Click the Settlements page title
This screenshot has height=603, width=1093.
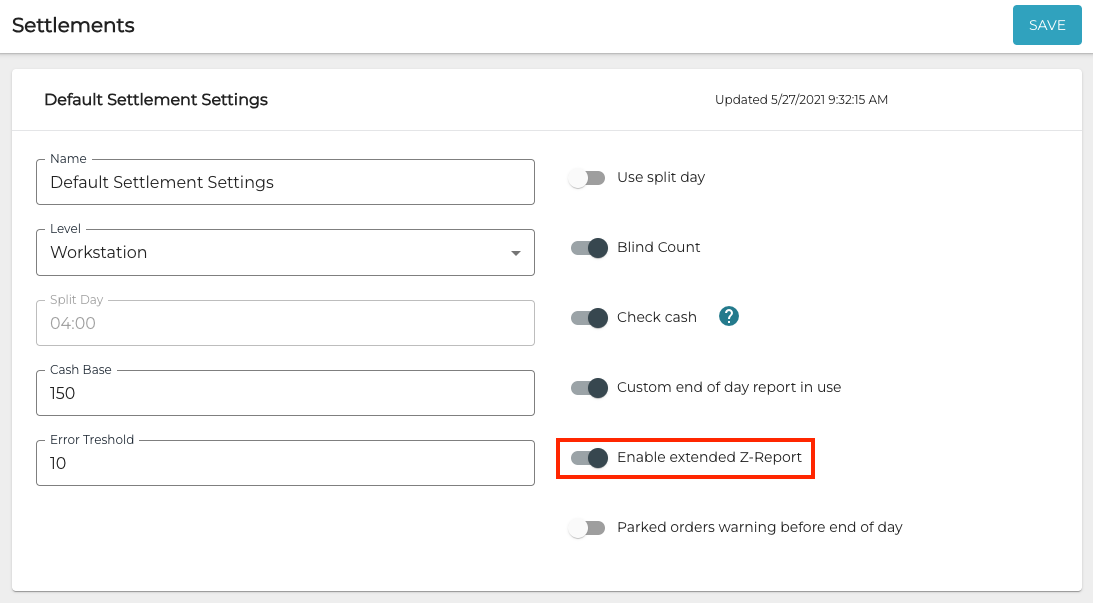73,25
